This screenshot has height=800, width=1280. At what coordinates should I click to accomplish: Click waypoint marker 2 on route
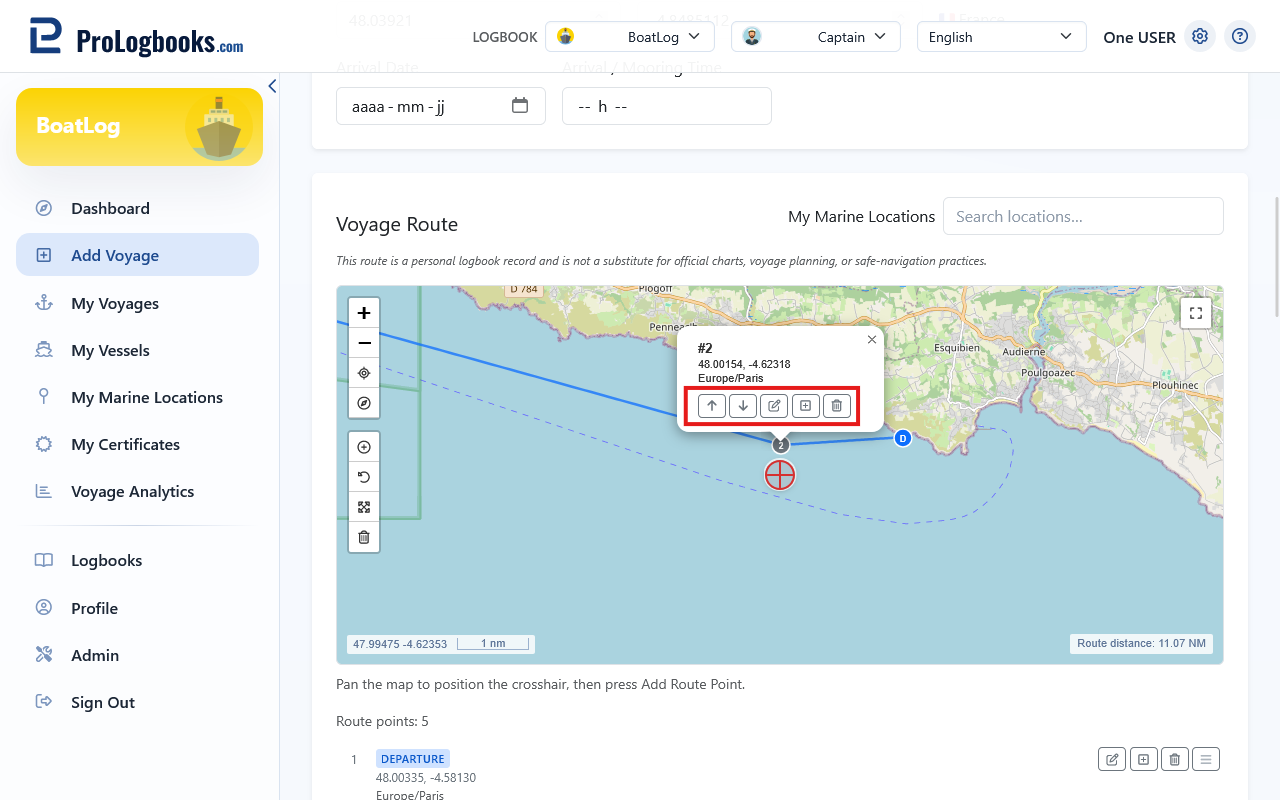click(781, 445)
